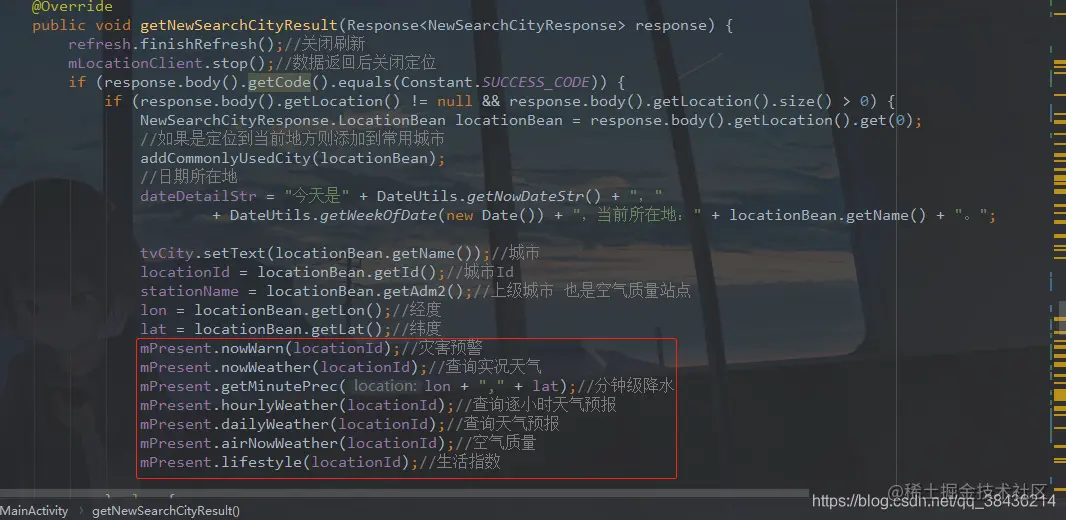Click the tvCity.setText statement
This screenshot has width=1066, height=520.
(315, 254)
